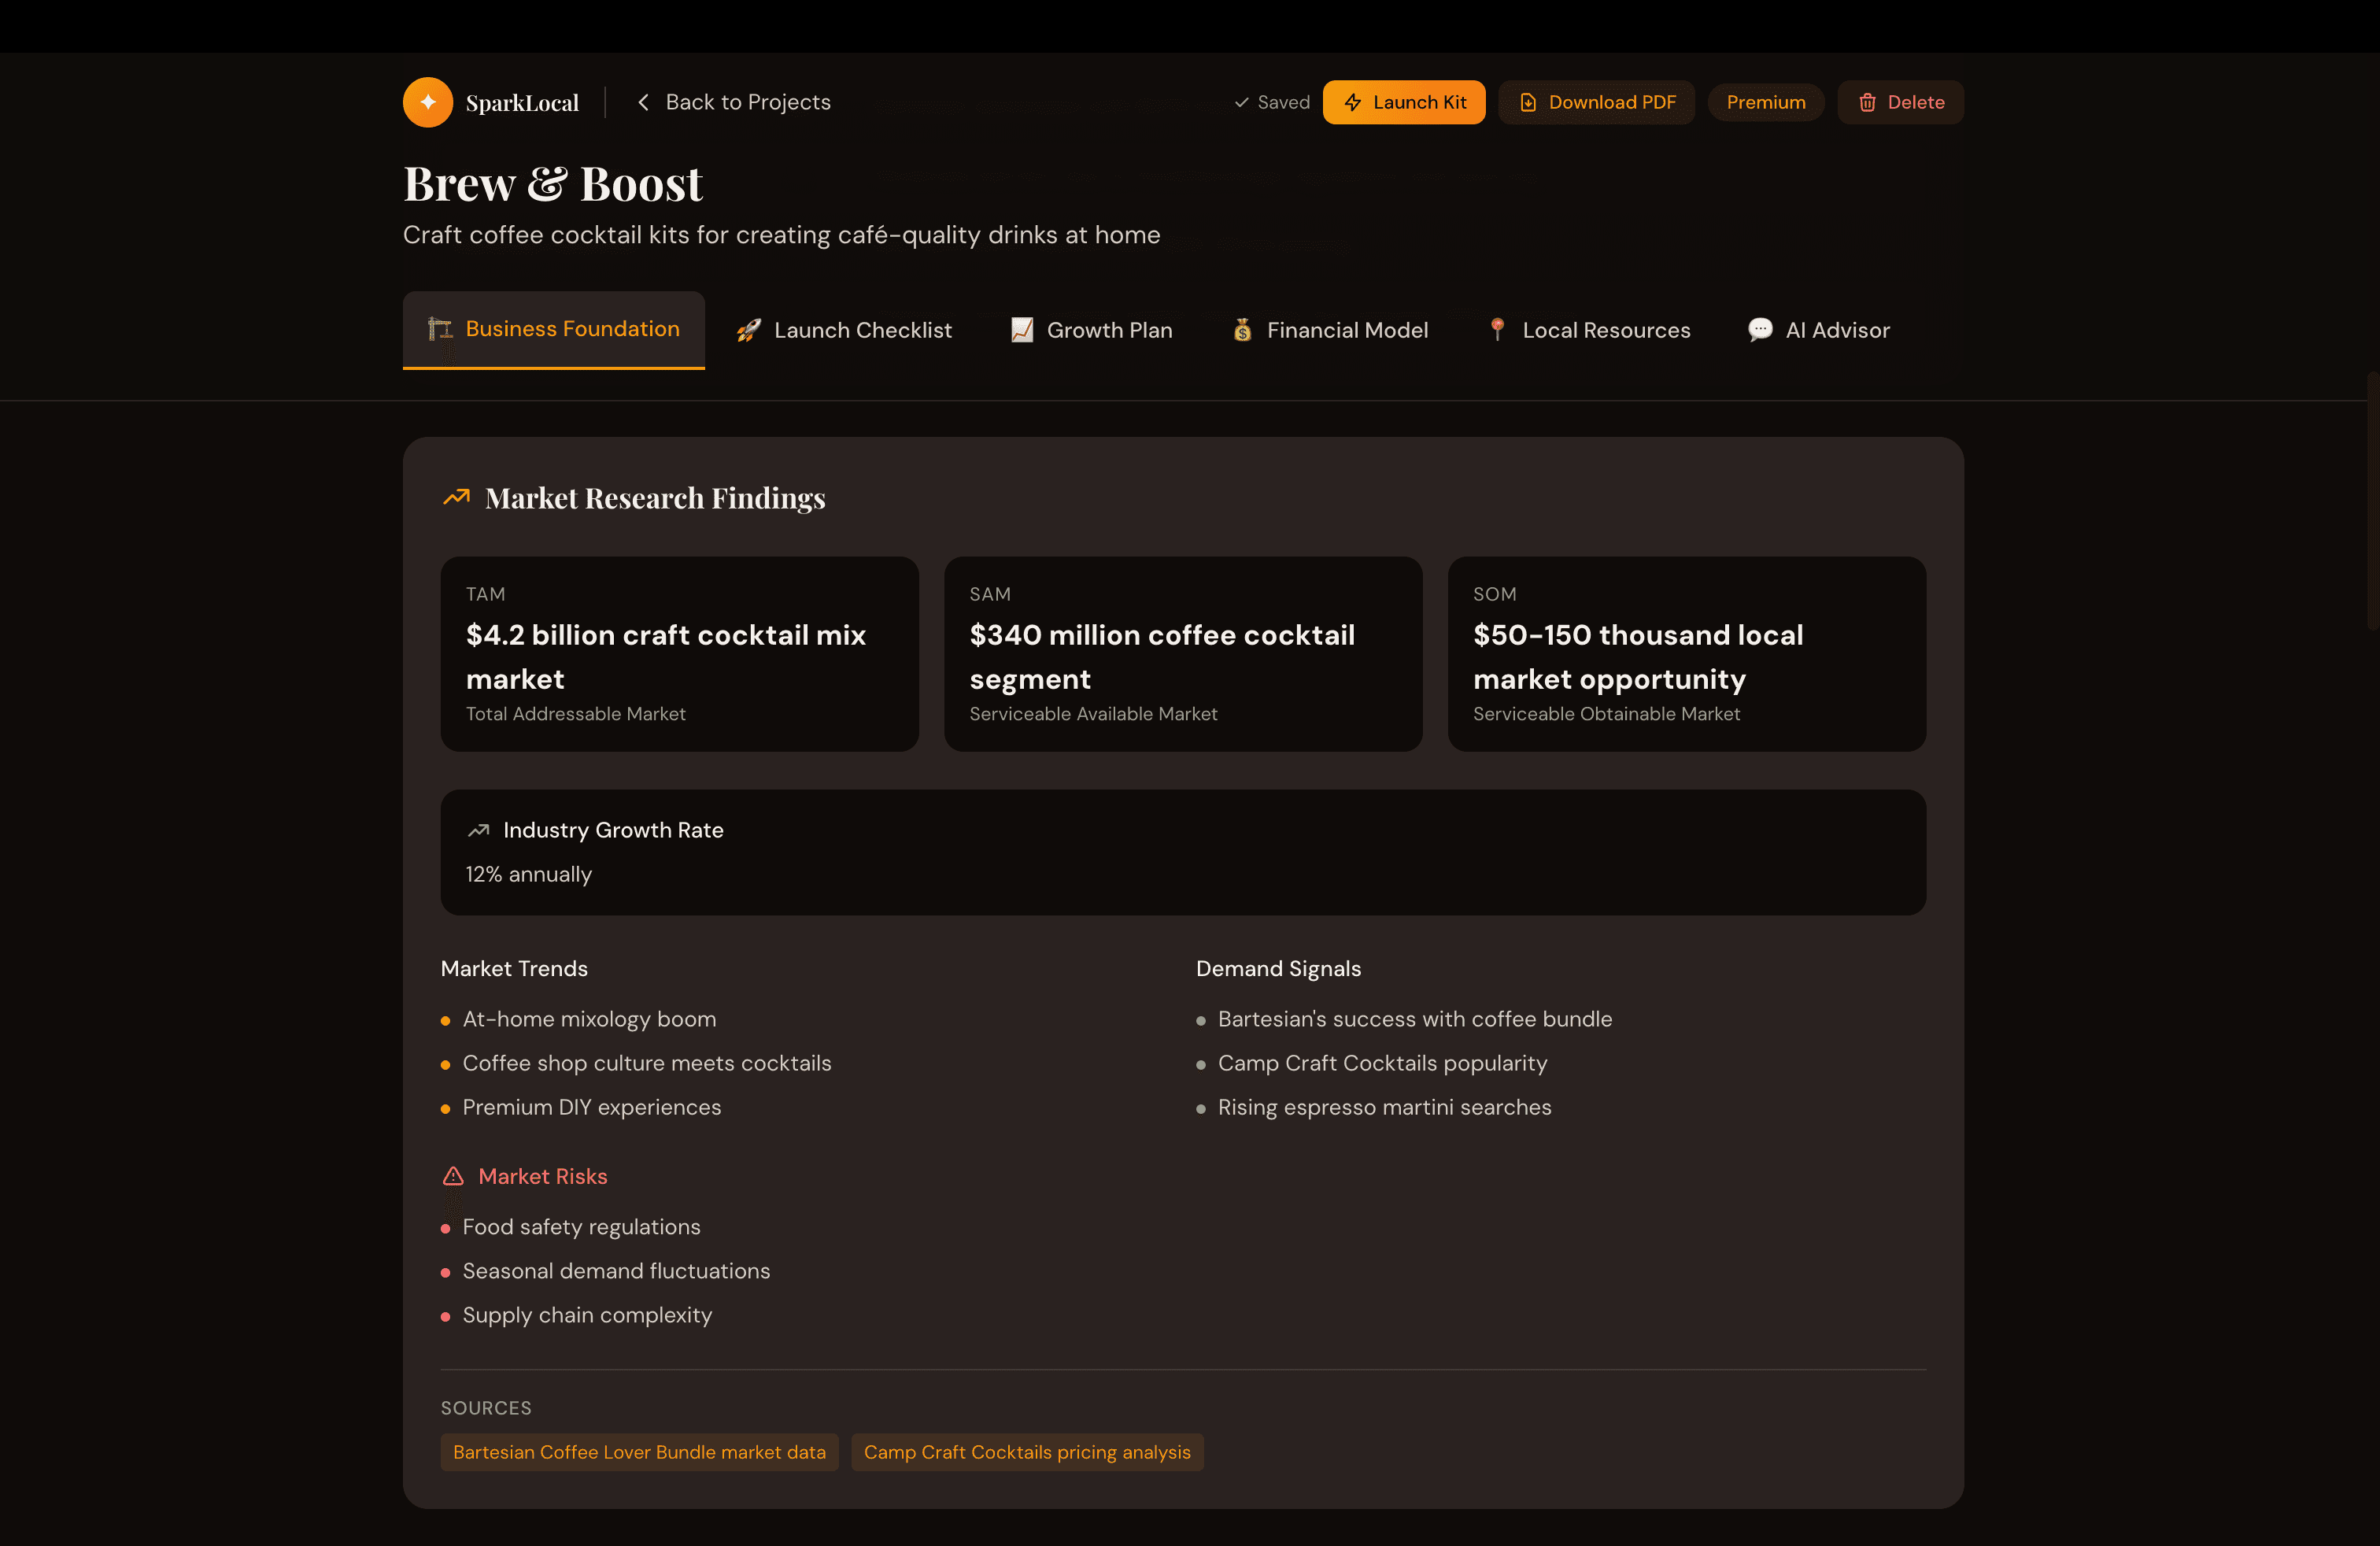Click the lightning bolt icon in Launch Kit

click(1354, 102)
